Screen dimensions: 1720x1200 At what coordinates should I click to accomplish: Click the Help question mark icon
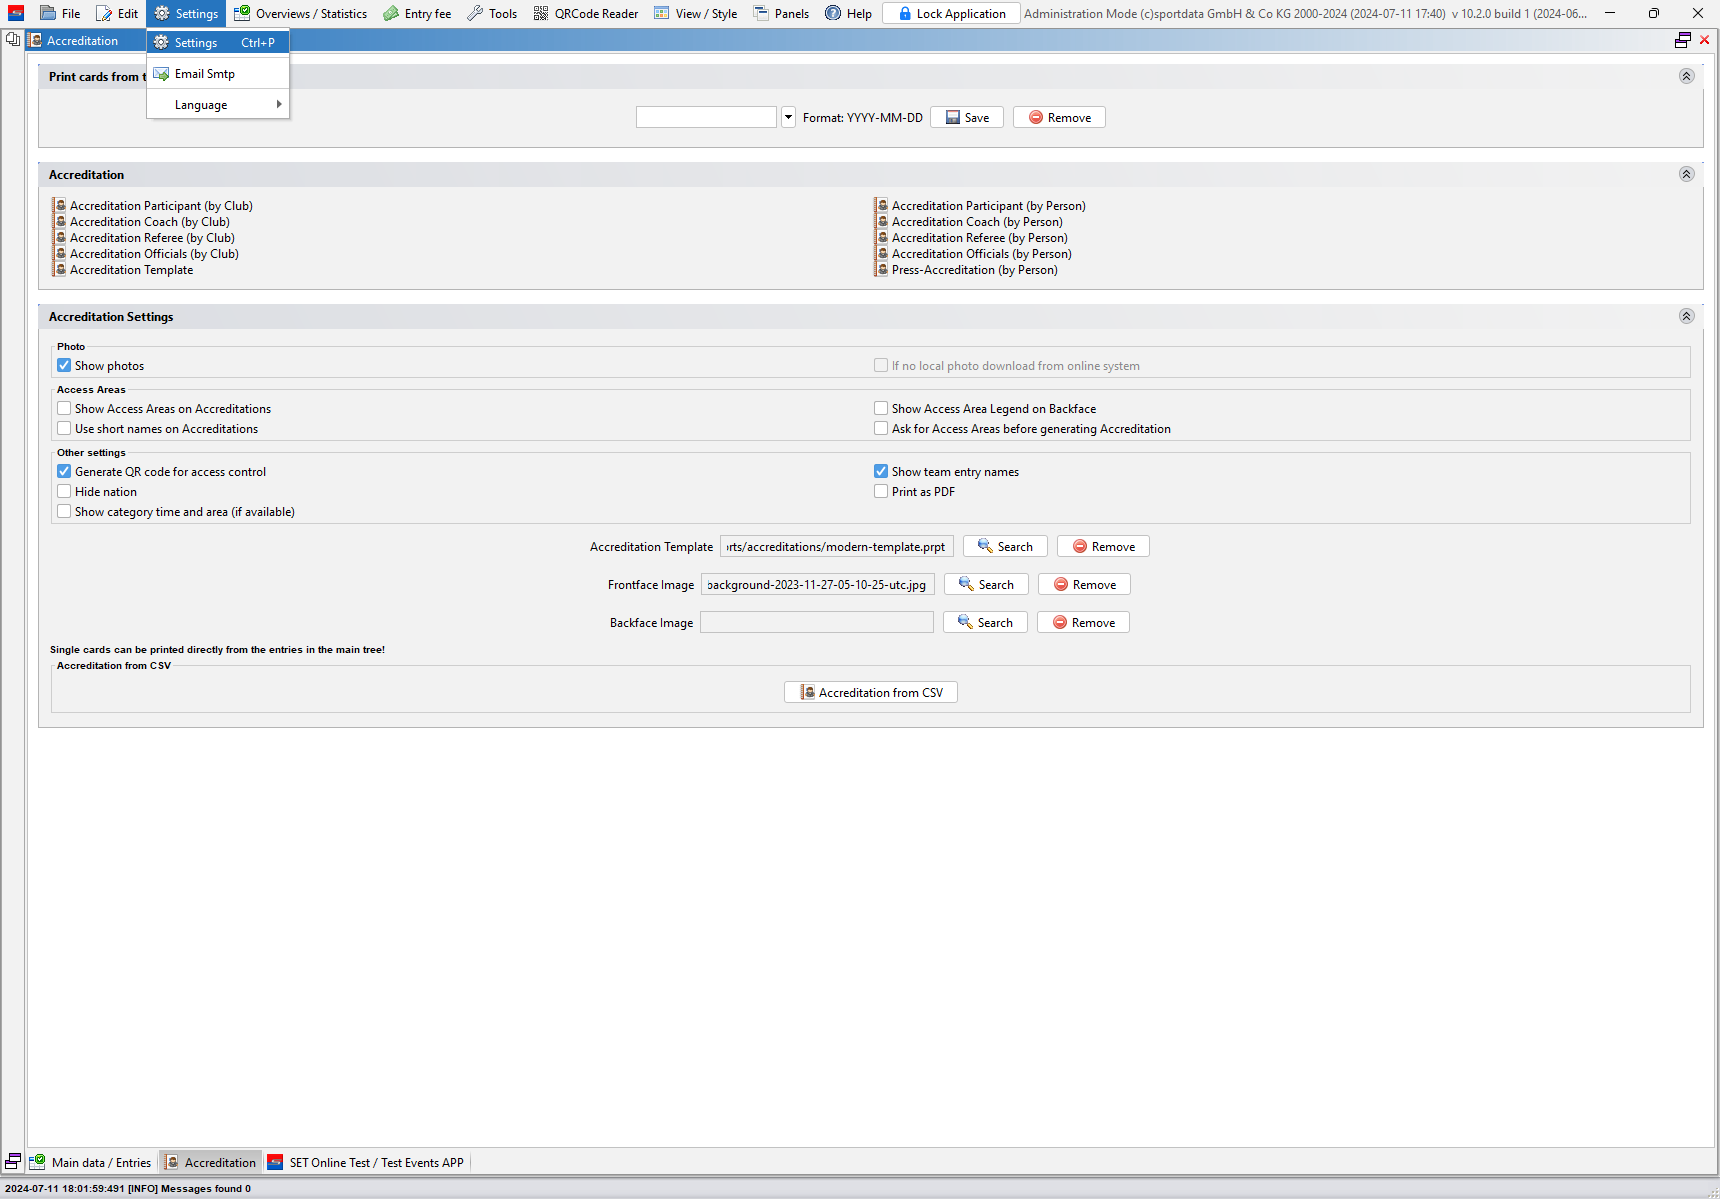tap(833, 13)
